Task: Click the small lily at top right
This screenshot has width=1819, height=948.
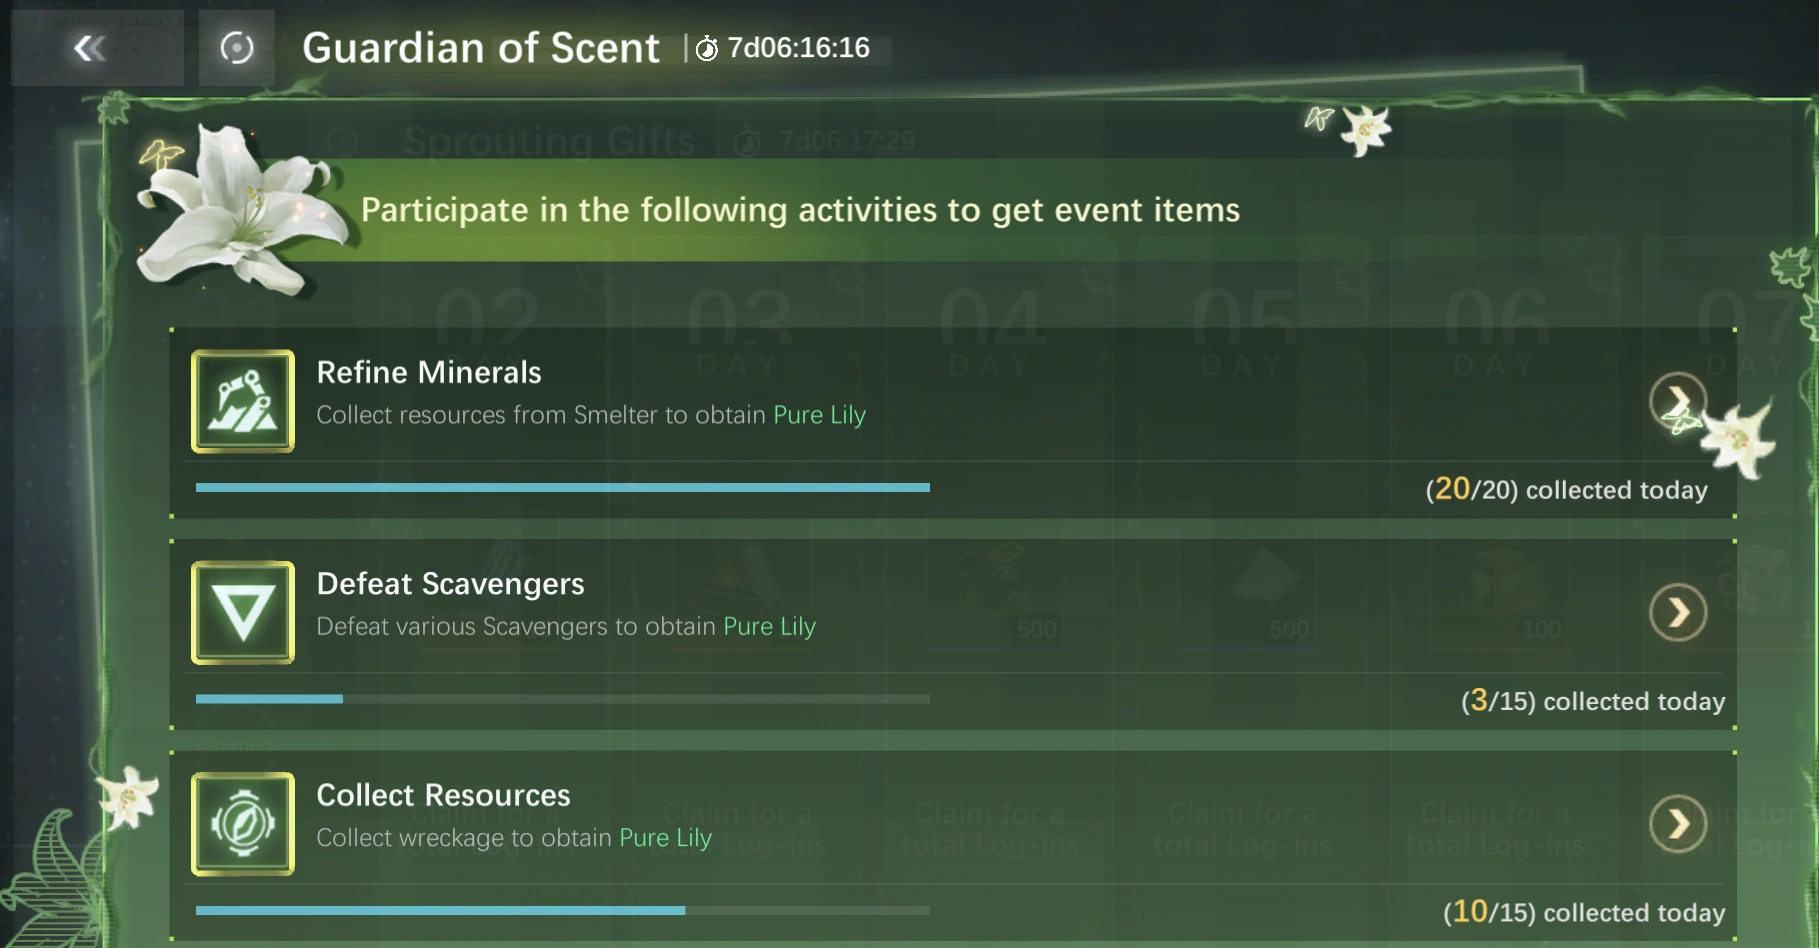Action: pyautogui.click(x=1365, y=129)
